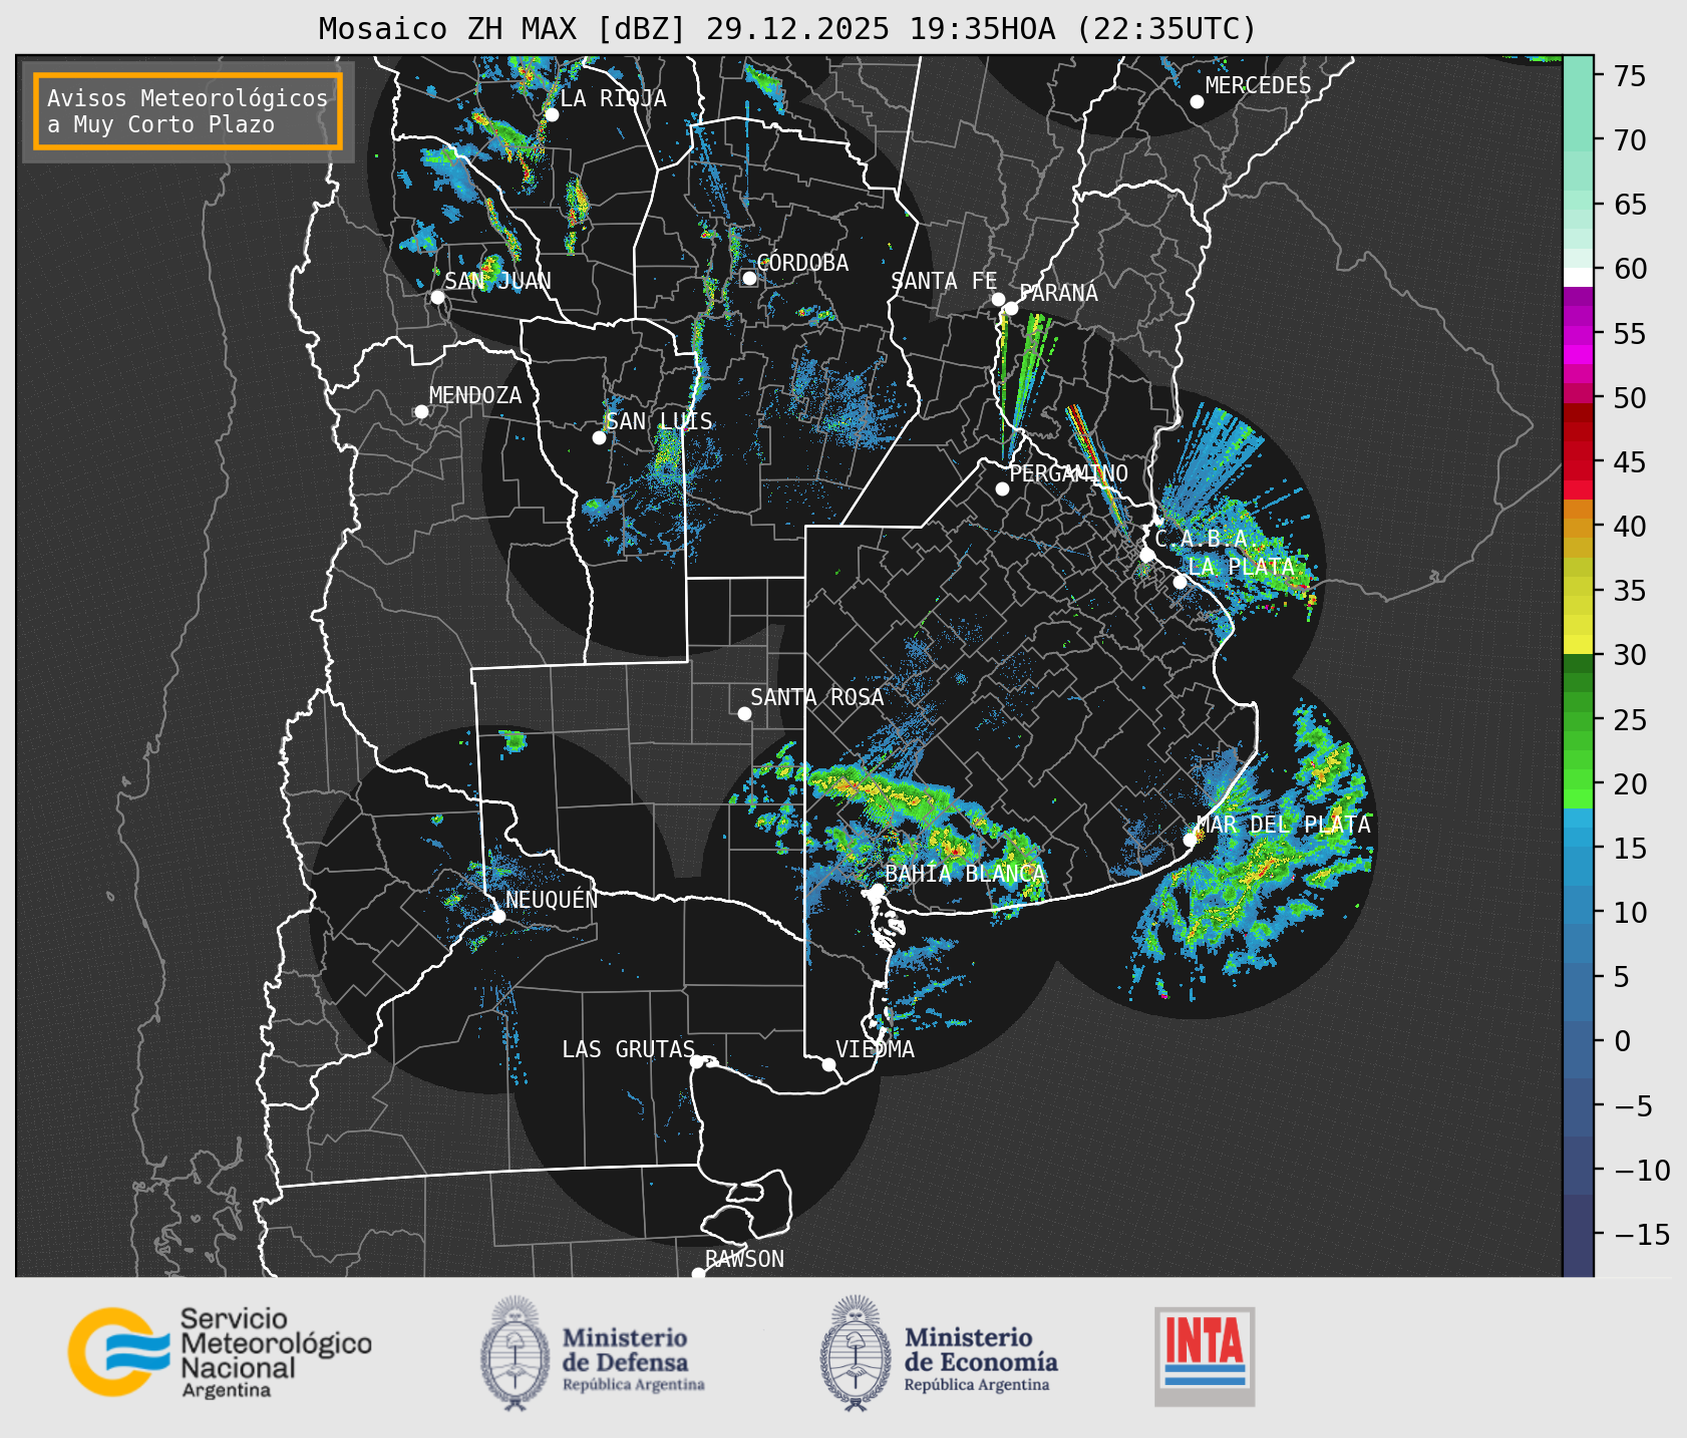
Task: Click the MENDOZA city label
Action: tap(475, 395)
